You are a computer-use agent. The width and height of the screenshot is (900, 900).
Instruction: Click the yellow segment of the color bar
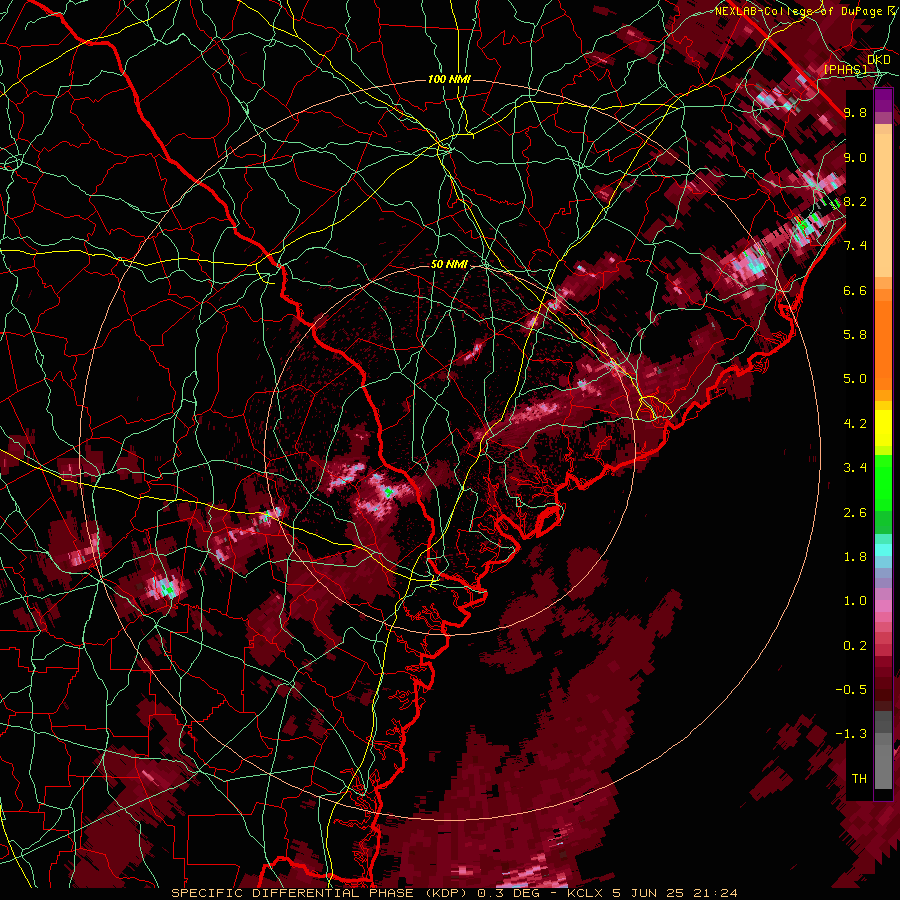coord(883,428)
